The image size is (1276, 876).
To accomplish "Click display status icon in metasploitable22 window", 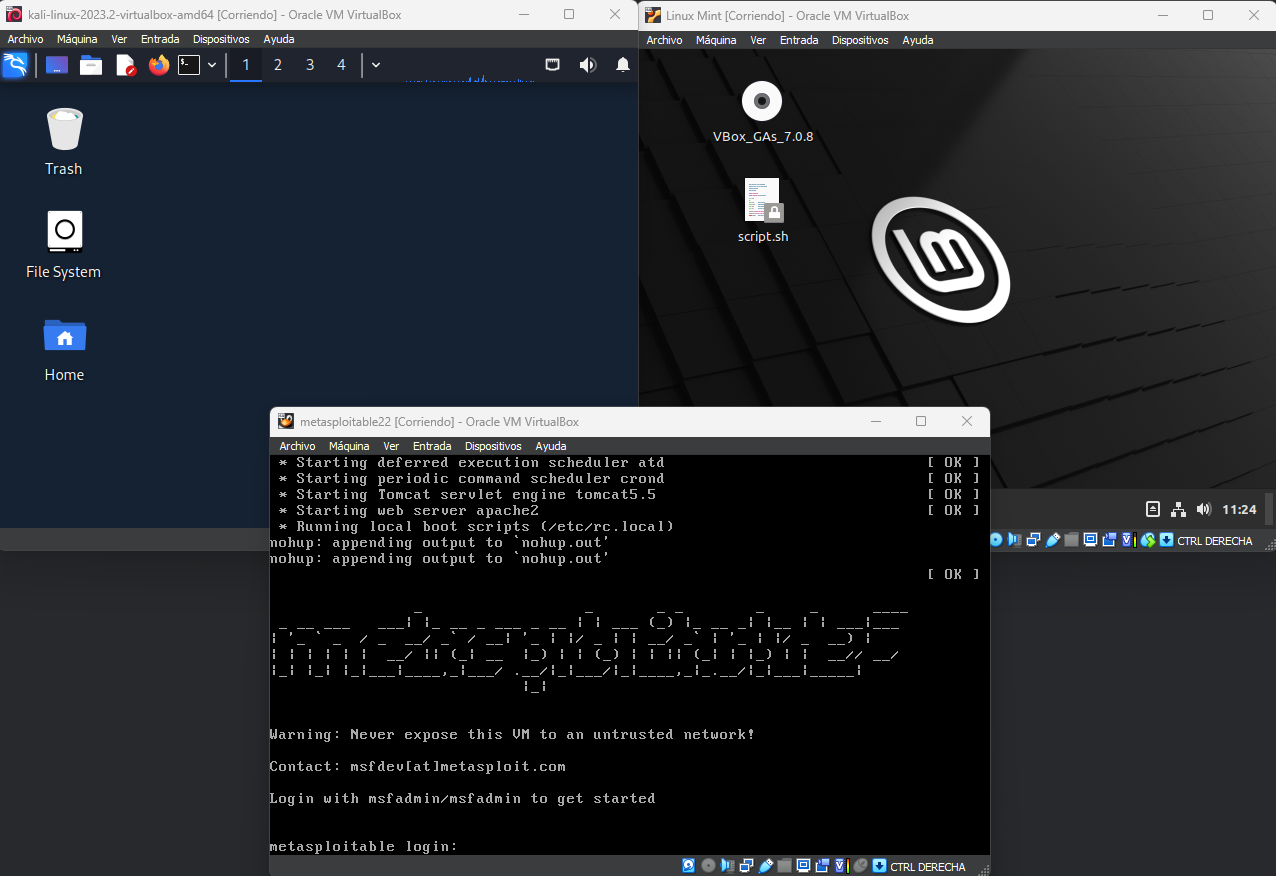I will pyautogui.click(x=803, y=866).
